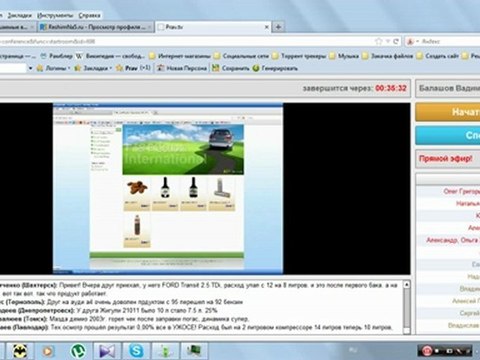480x360 pixels.
Task: Click the Генерировать toolbar button
Action: click(275, 68)
